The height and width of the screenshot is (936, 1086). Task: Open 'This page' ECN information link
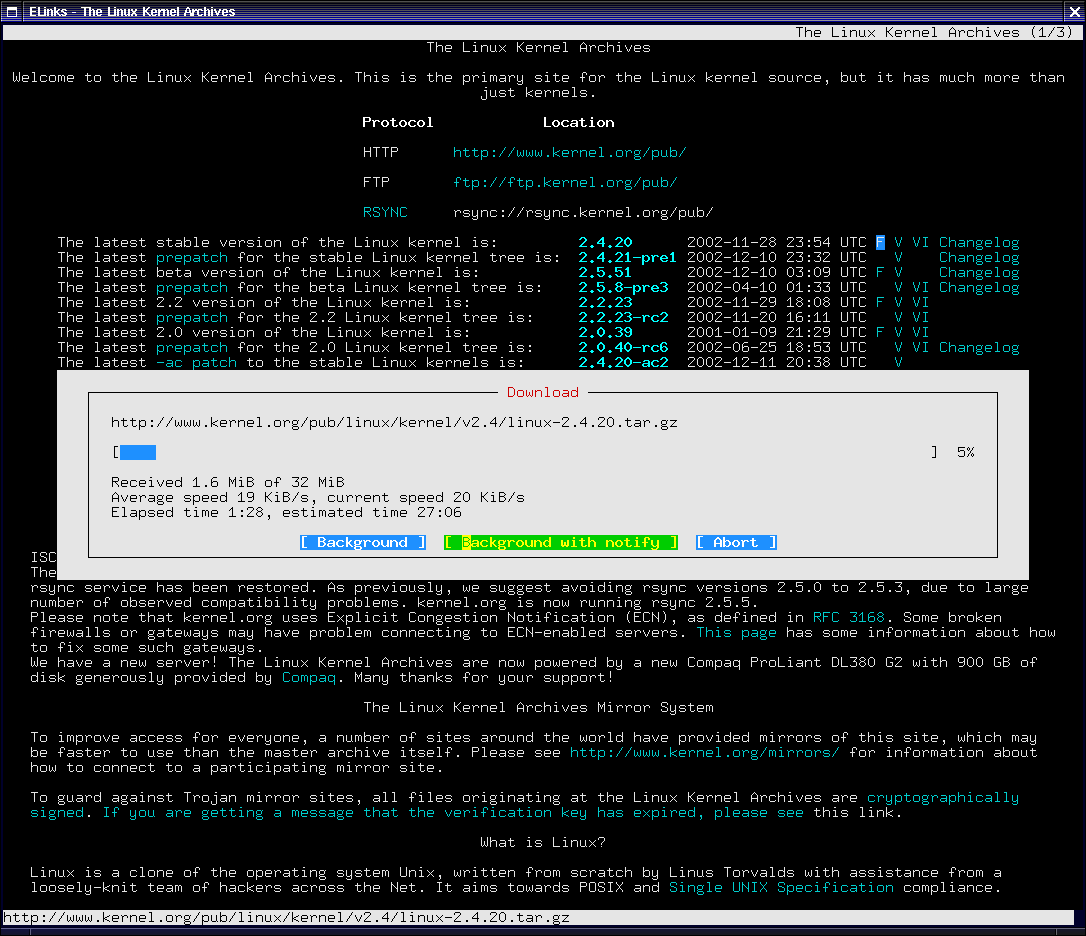pos(736,633)
